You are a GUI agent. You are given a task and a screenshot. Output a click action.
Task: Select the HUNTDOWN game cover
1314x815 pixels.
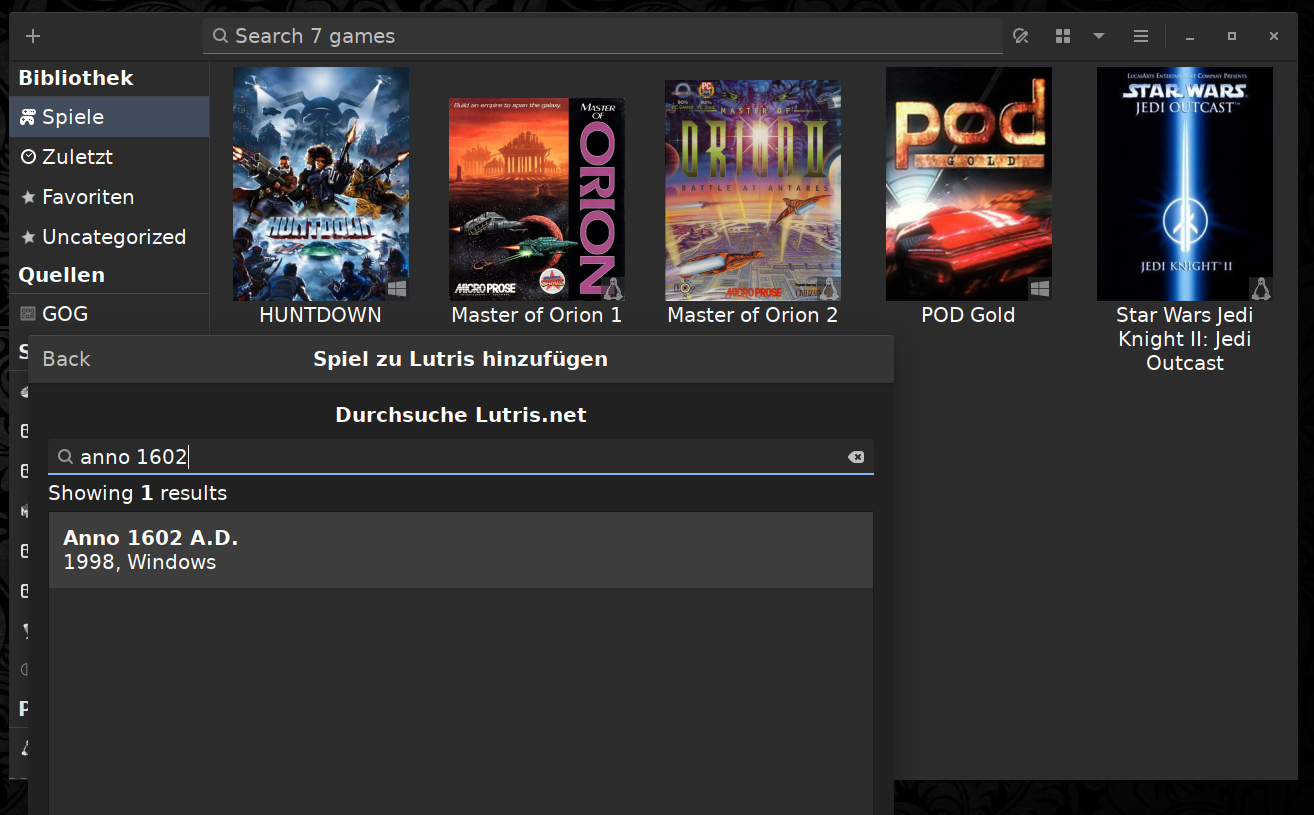tap(321, 184)
